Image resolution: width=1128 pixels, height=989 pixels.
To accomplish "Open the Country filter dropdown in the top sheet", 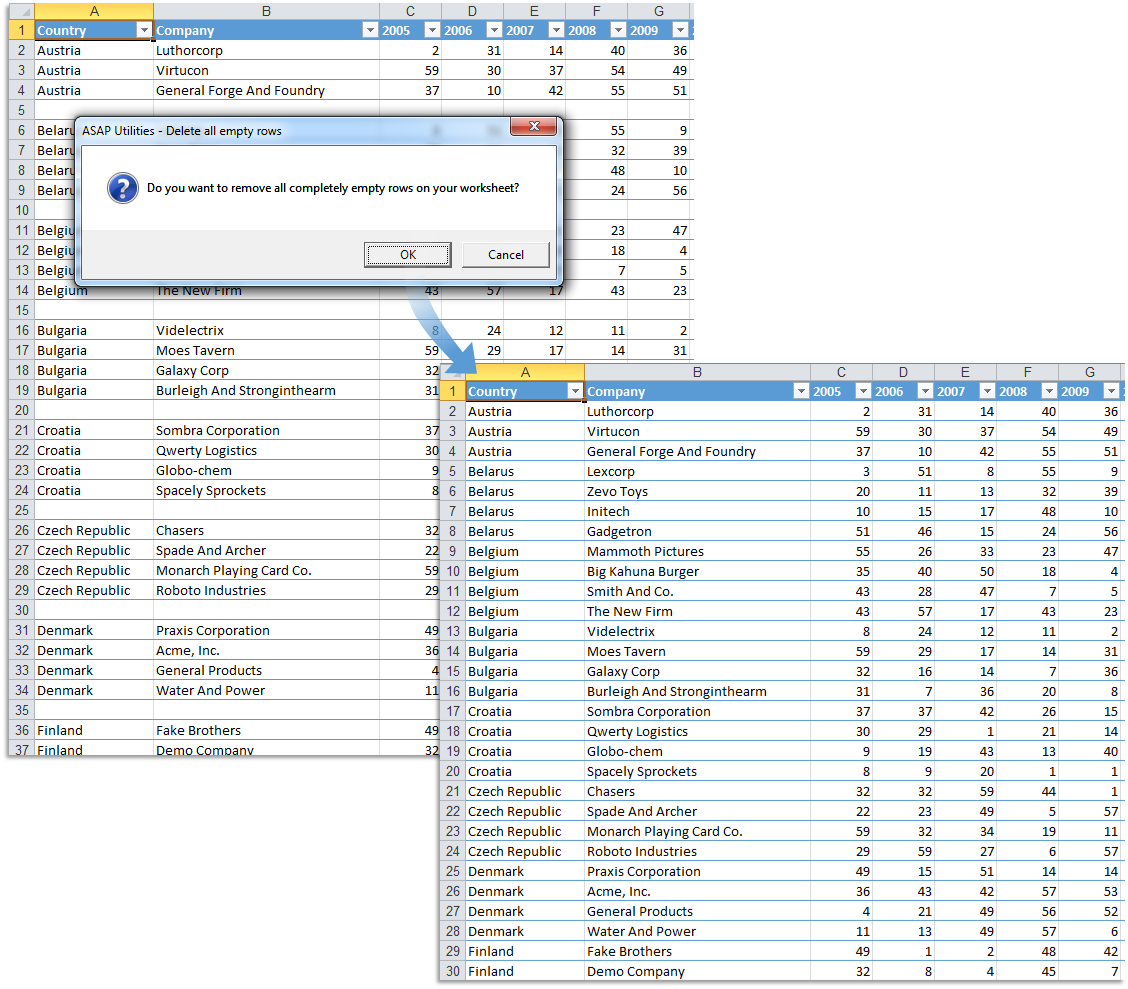I will click(144, 30).
